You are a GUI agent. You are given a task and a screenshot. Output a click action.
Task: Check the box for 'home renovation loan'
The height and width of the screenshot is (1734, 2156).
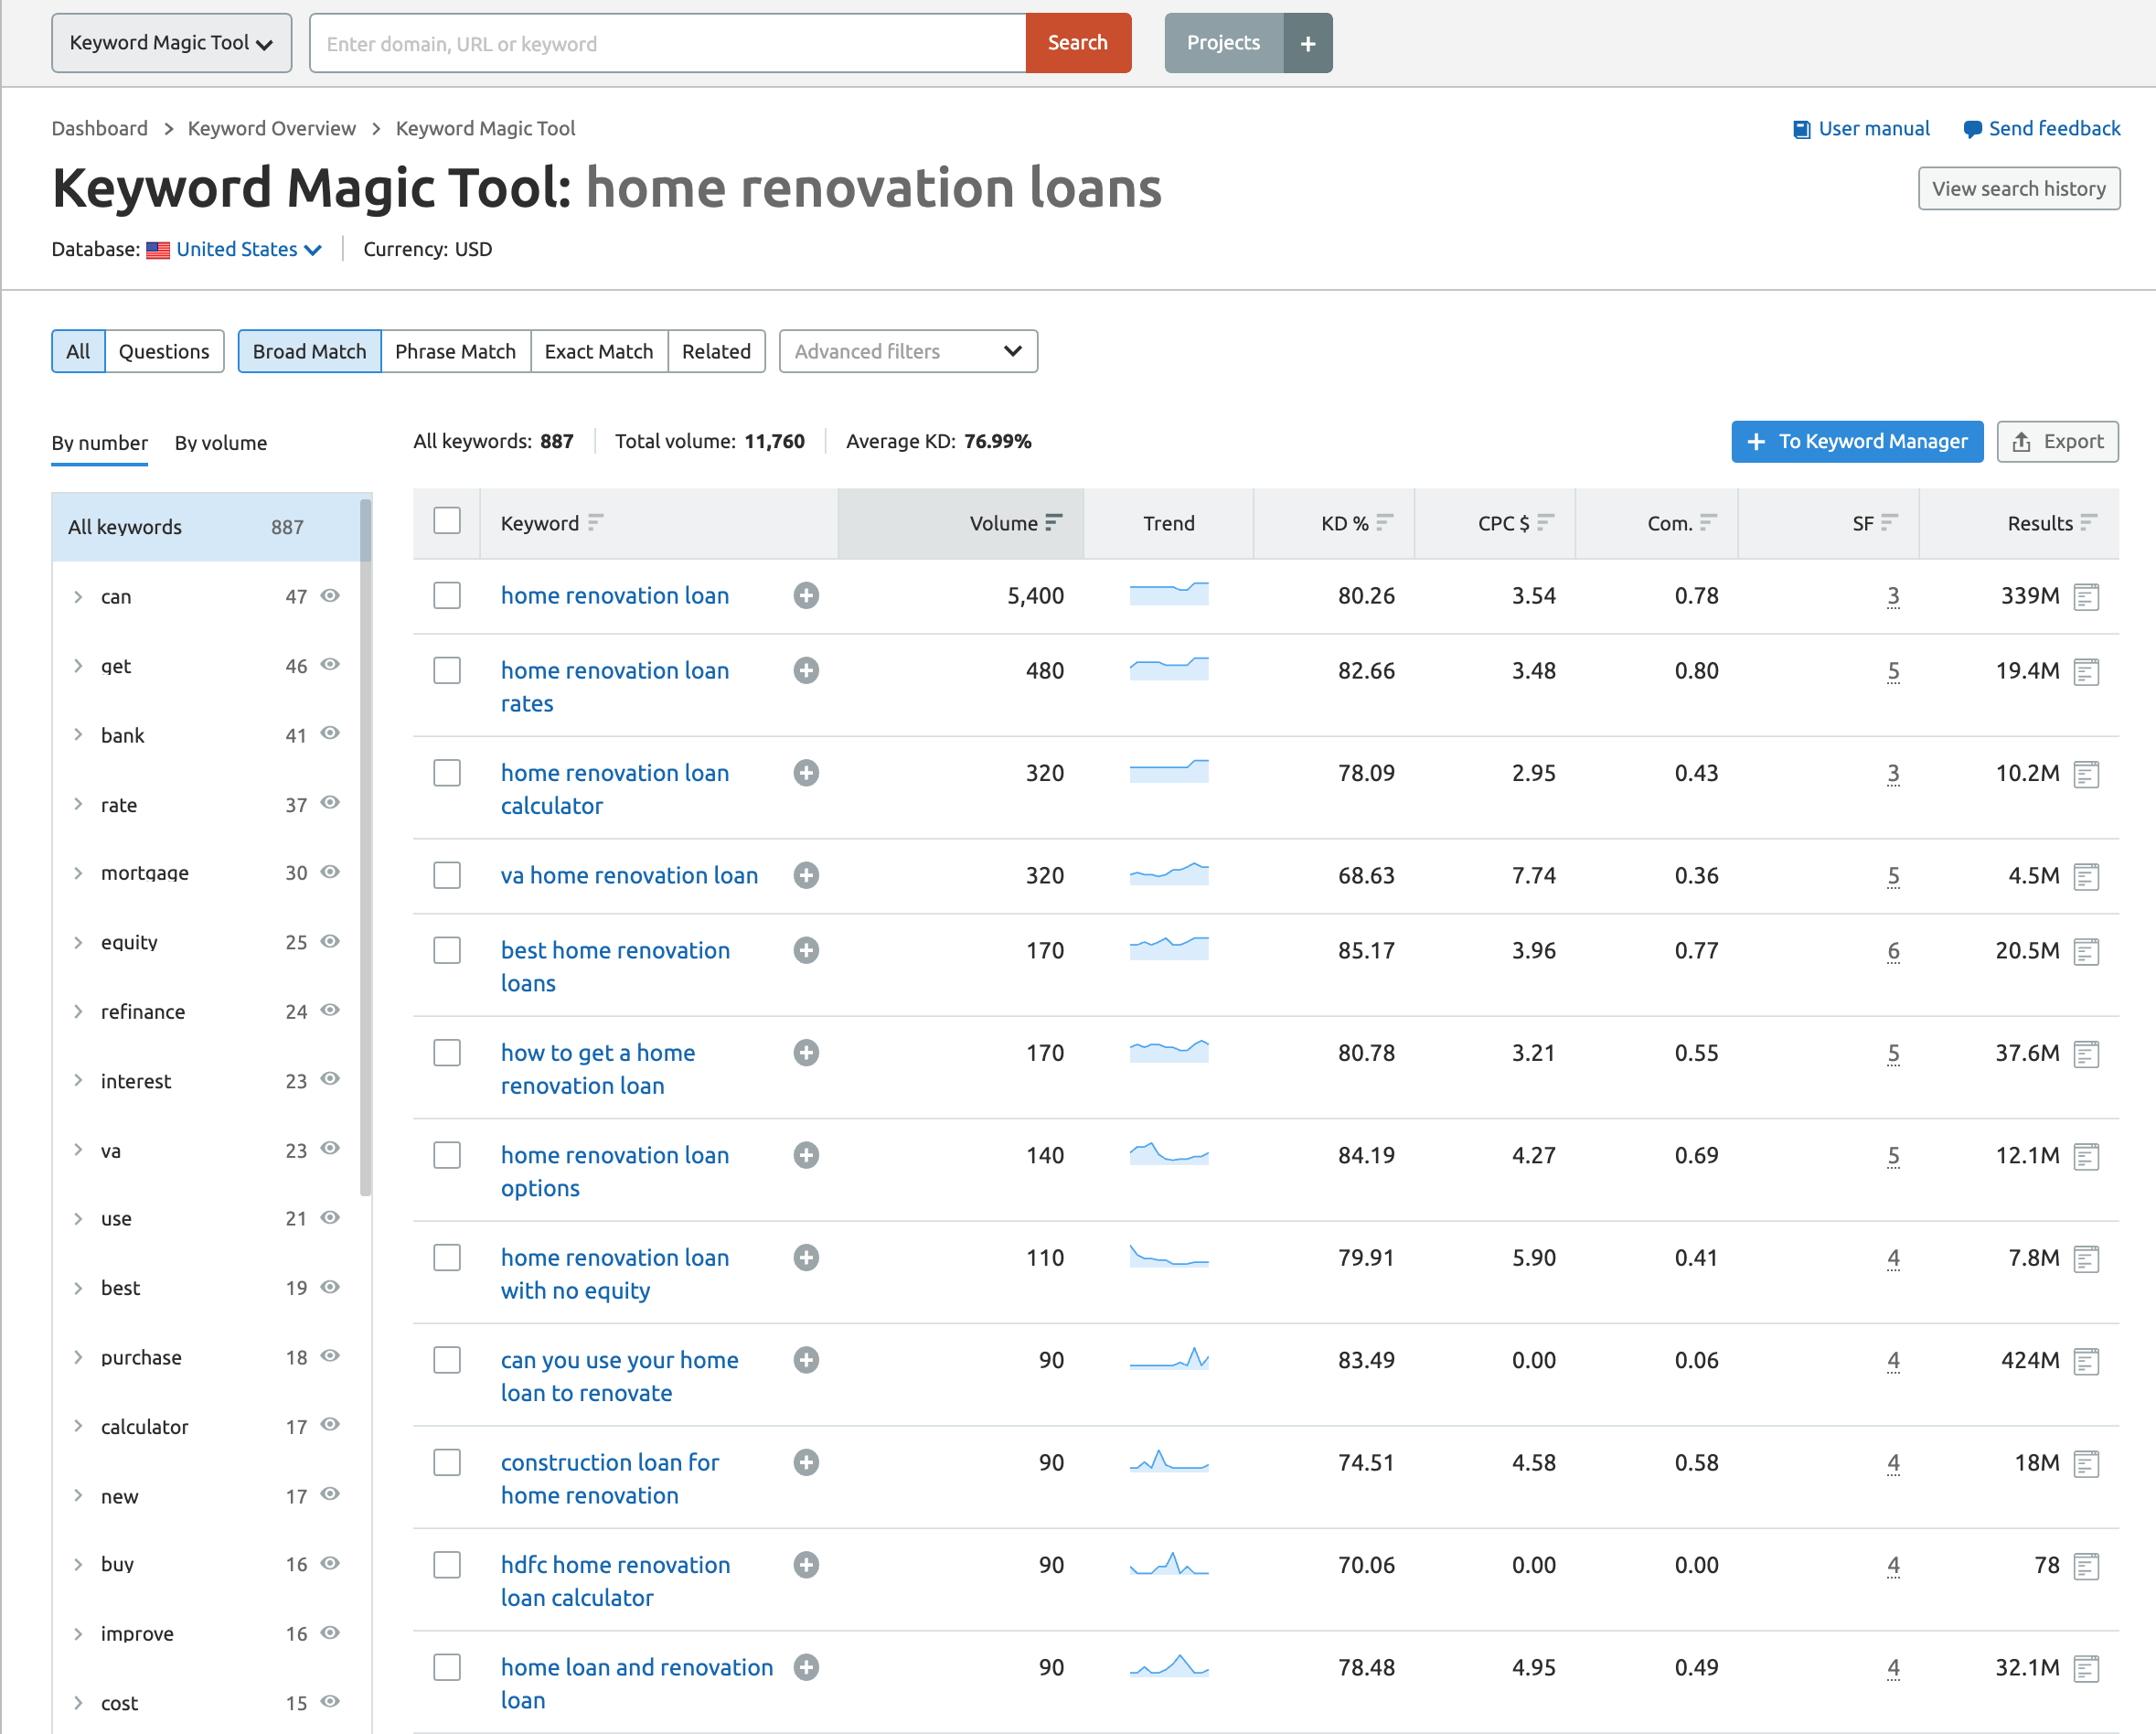coord(447,596)
